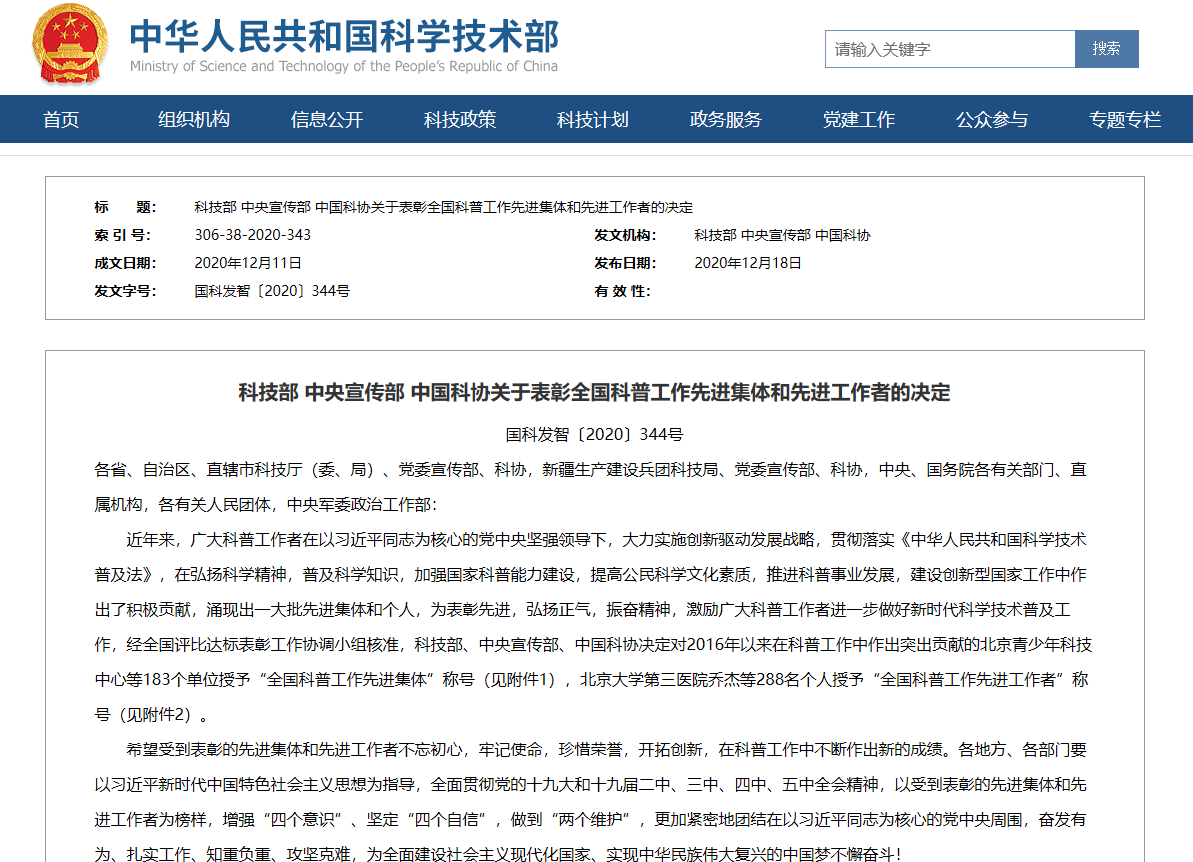The width and height of the screenshot is (1193, 862).
Task: Open the 专题专栏 section
Action: pos(1125,120)
